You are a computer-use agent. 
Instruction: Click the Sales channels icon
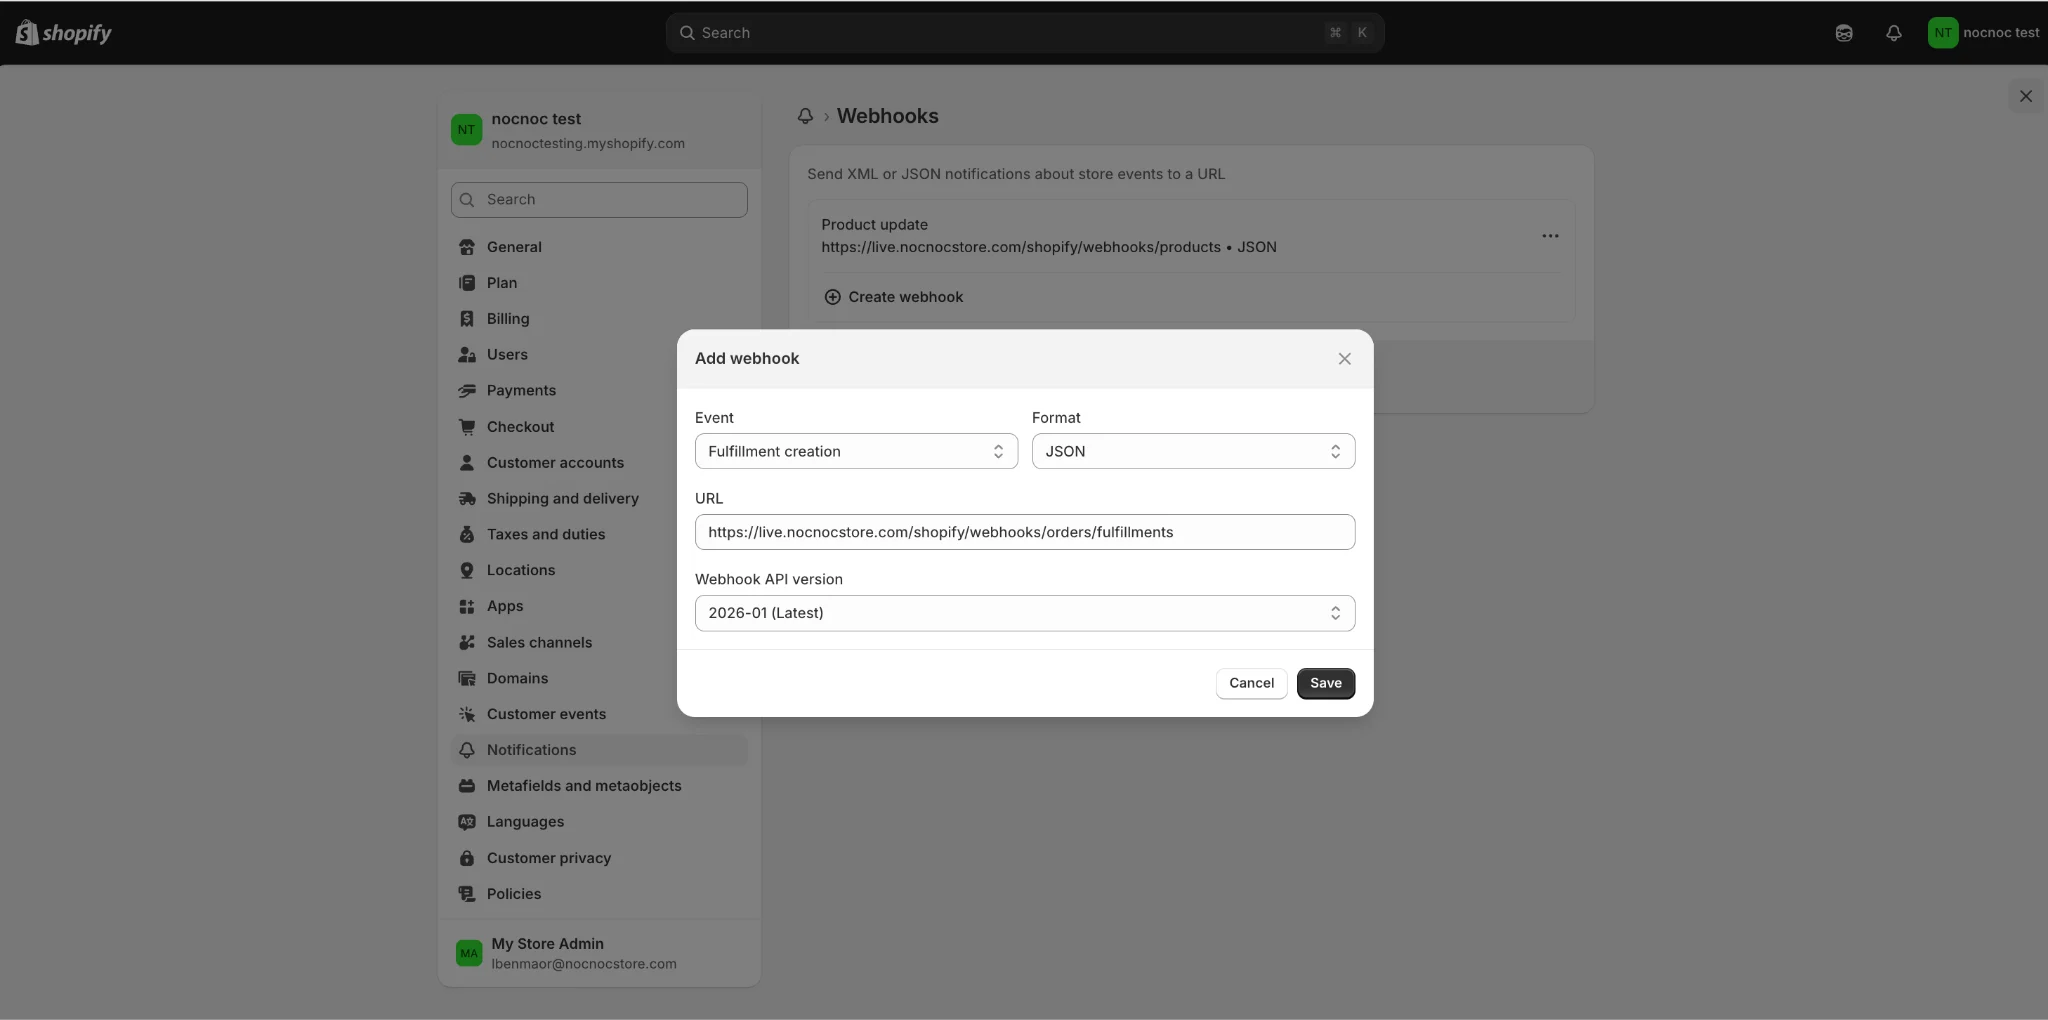click(x=467, y=642)
